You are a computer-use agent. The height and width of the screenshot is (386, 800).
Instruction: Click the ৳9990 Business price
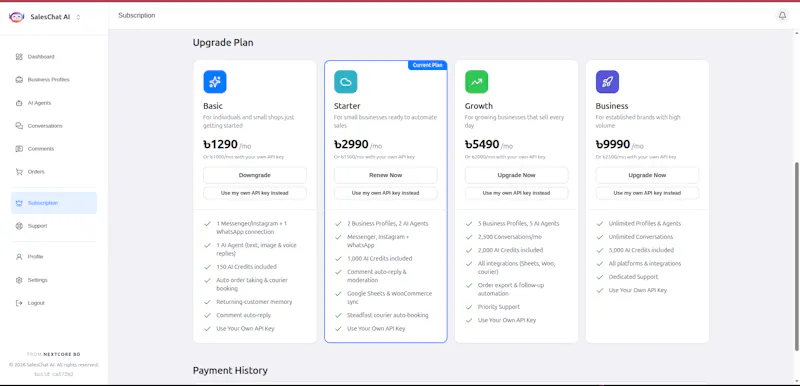point(613,145)
